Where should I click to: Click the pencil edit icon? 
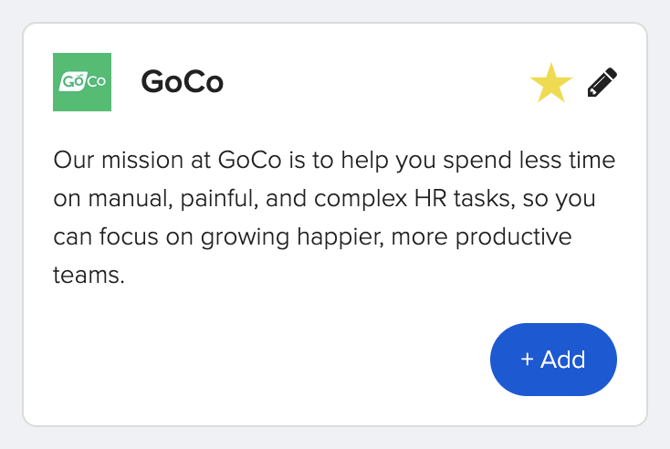click(602, 82)
